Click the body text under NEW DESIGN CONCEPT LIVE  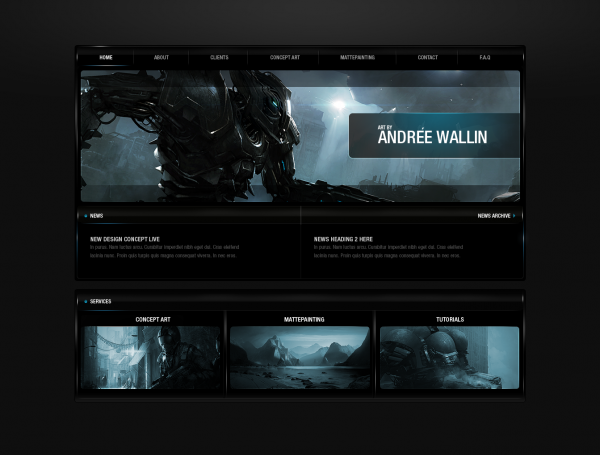click(165, 251)
